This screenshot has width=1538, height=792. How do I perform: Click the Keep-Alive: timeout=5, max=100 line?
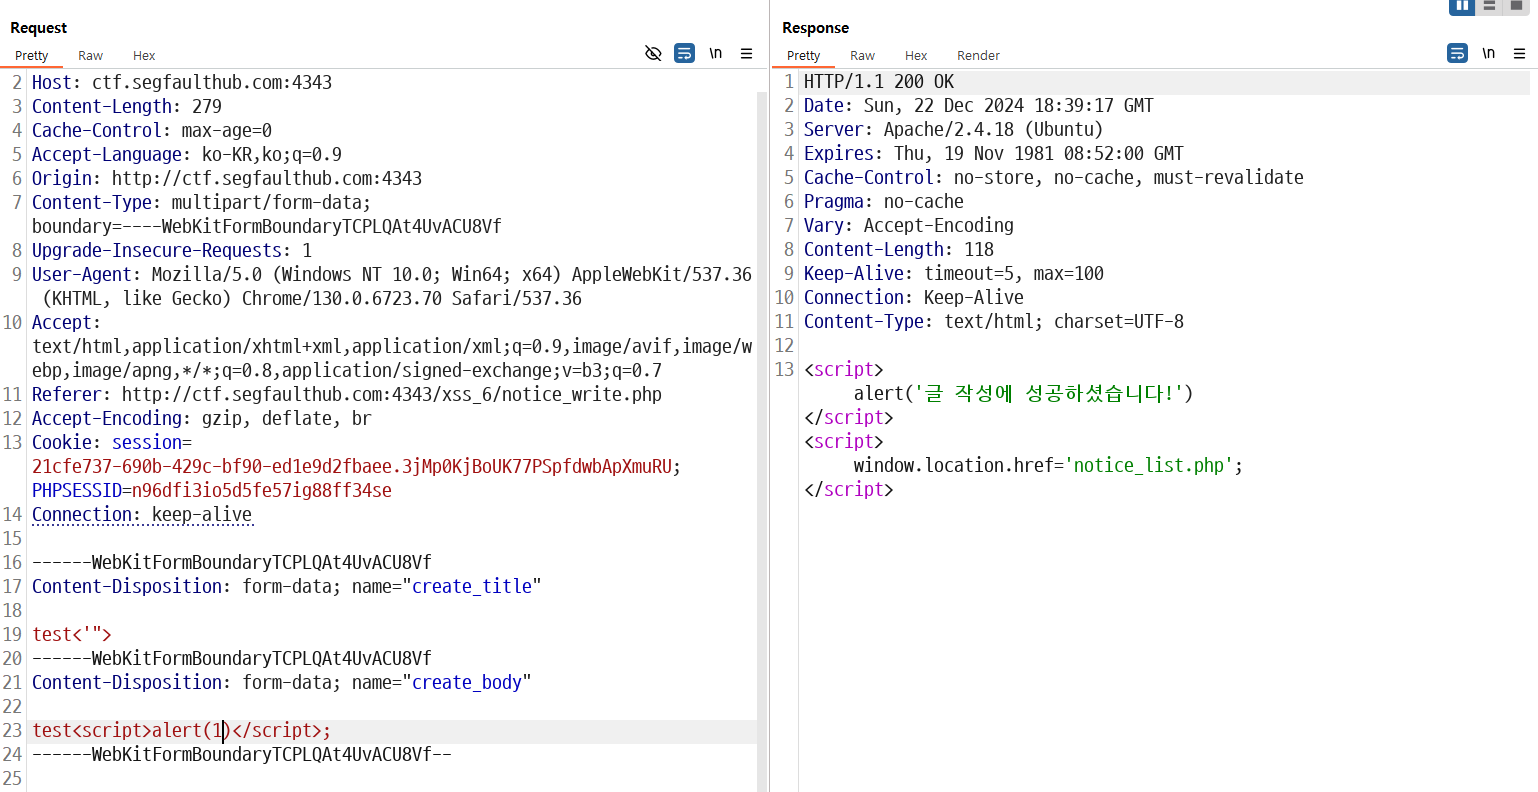coord(954,274)
